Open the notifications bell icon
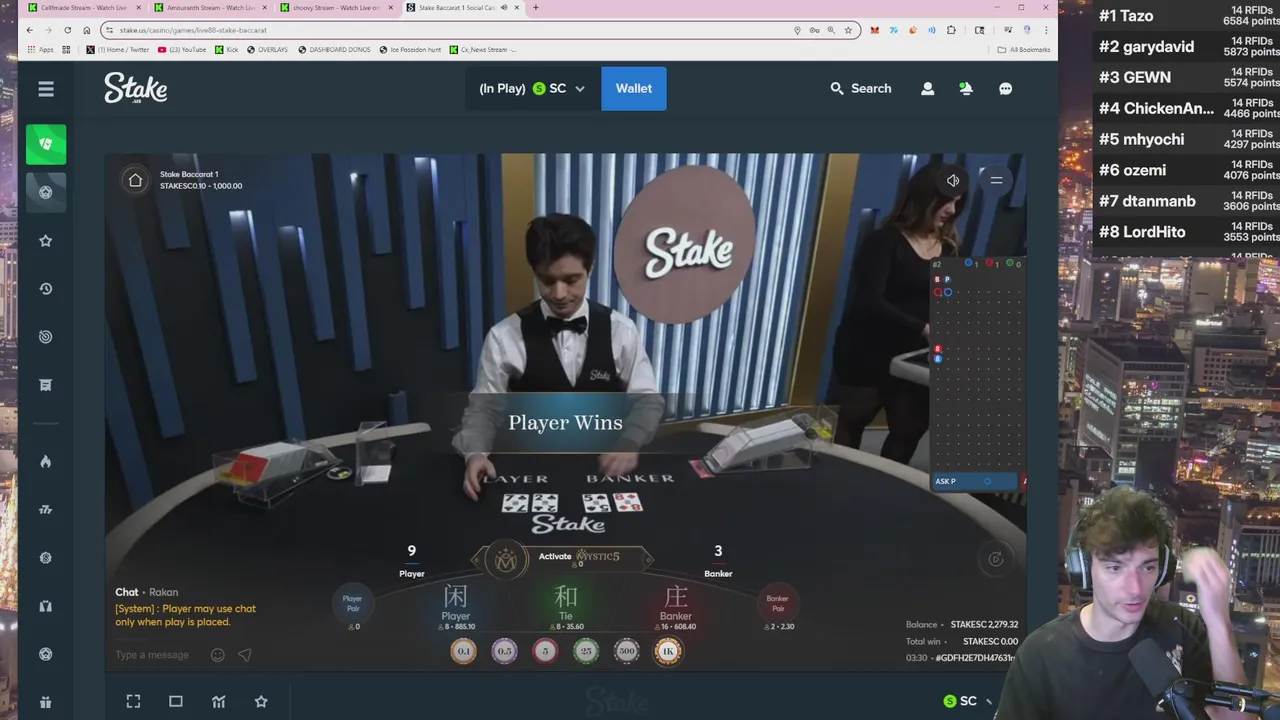 (966, 88)
